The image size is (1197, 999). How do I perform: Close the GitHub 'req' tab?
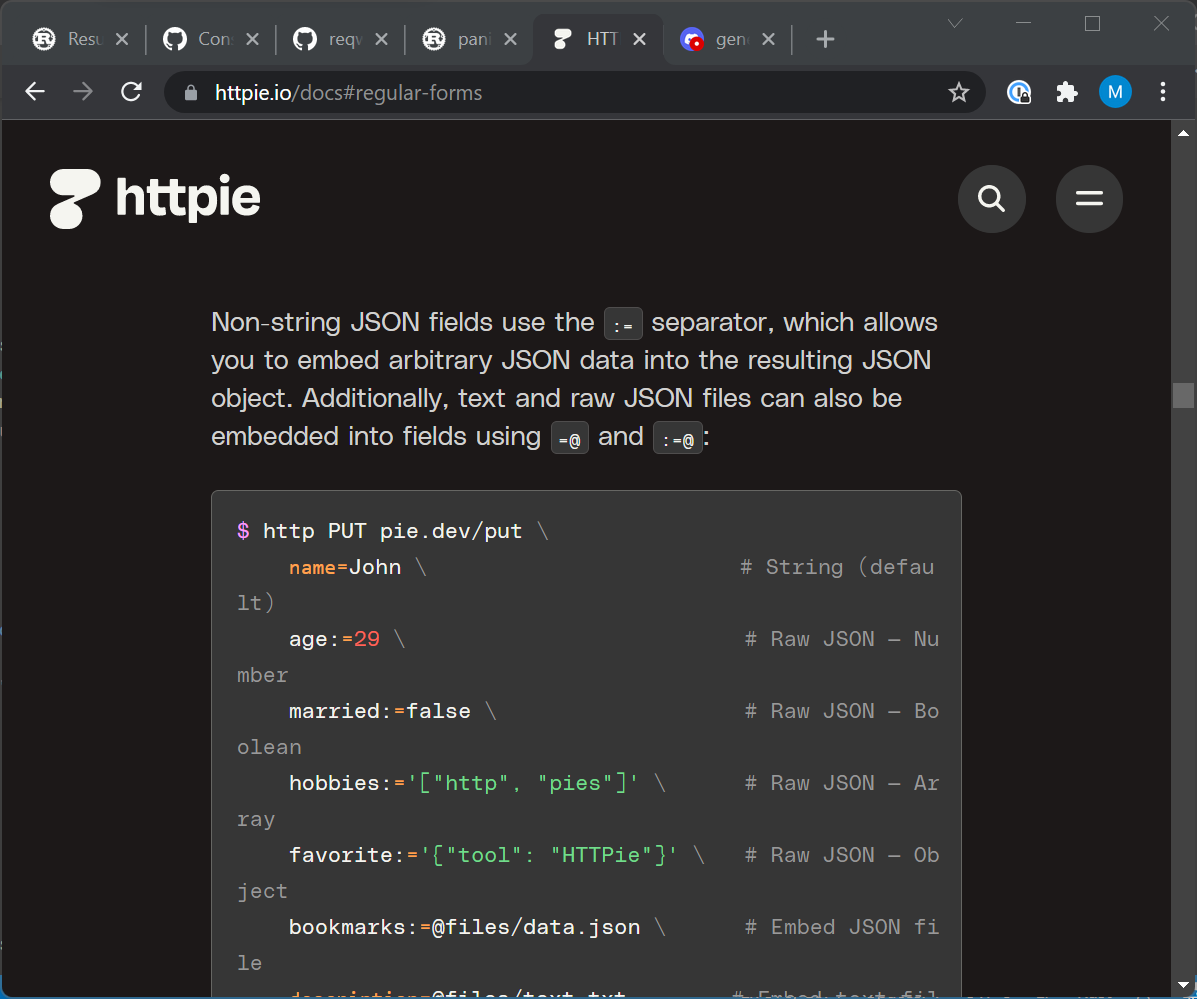coord(382,39)
